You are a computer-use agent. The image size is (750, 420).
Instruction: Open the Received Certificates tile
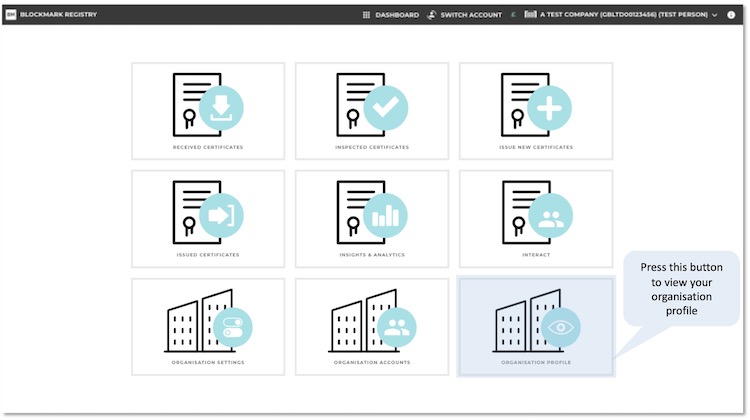(207, 110)
